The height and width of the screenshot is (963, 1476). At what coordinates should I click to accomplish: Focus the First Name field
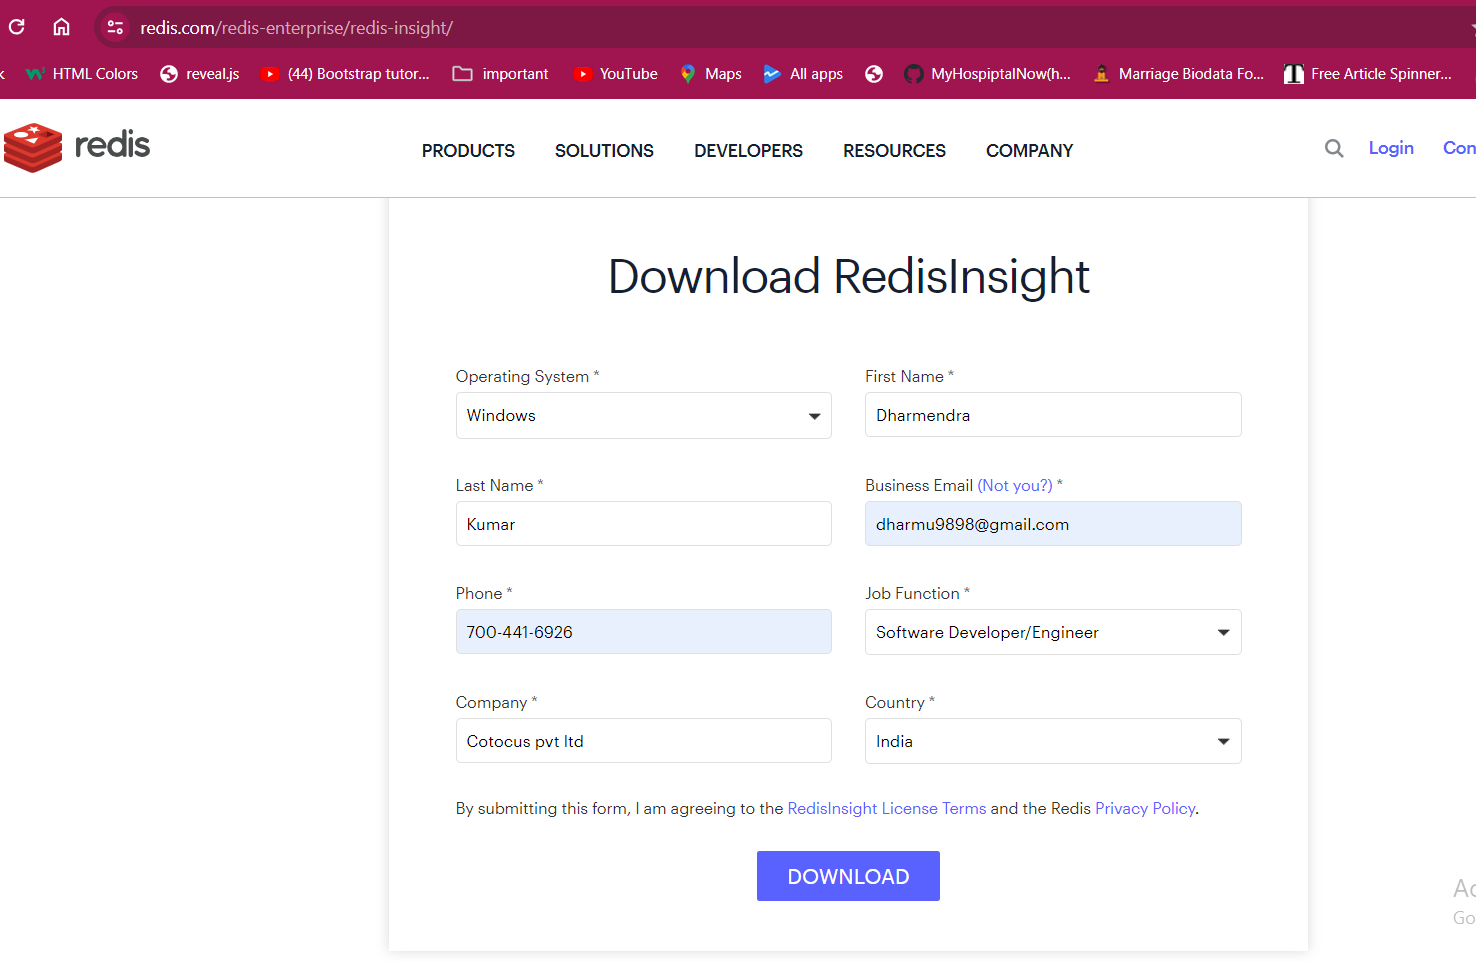coord(1053,415)
